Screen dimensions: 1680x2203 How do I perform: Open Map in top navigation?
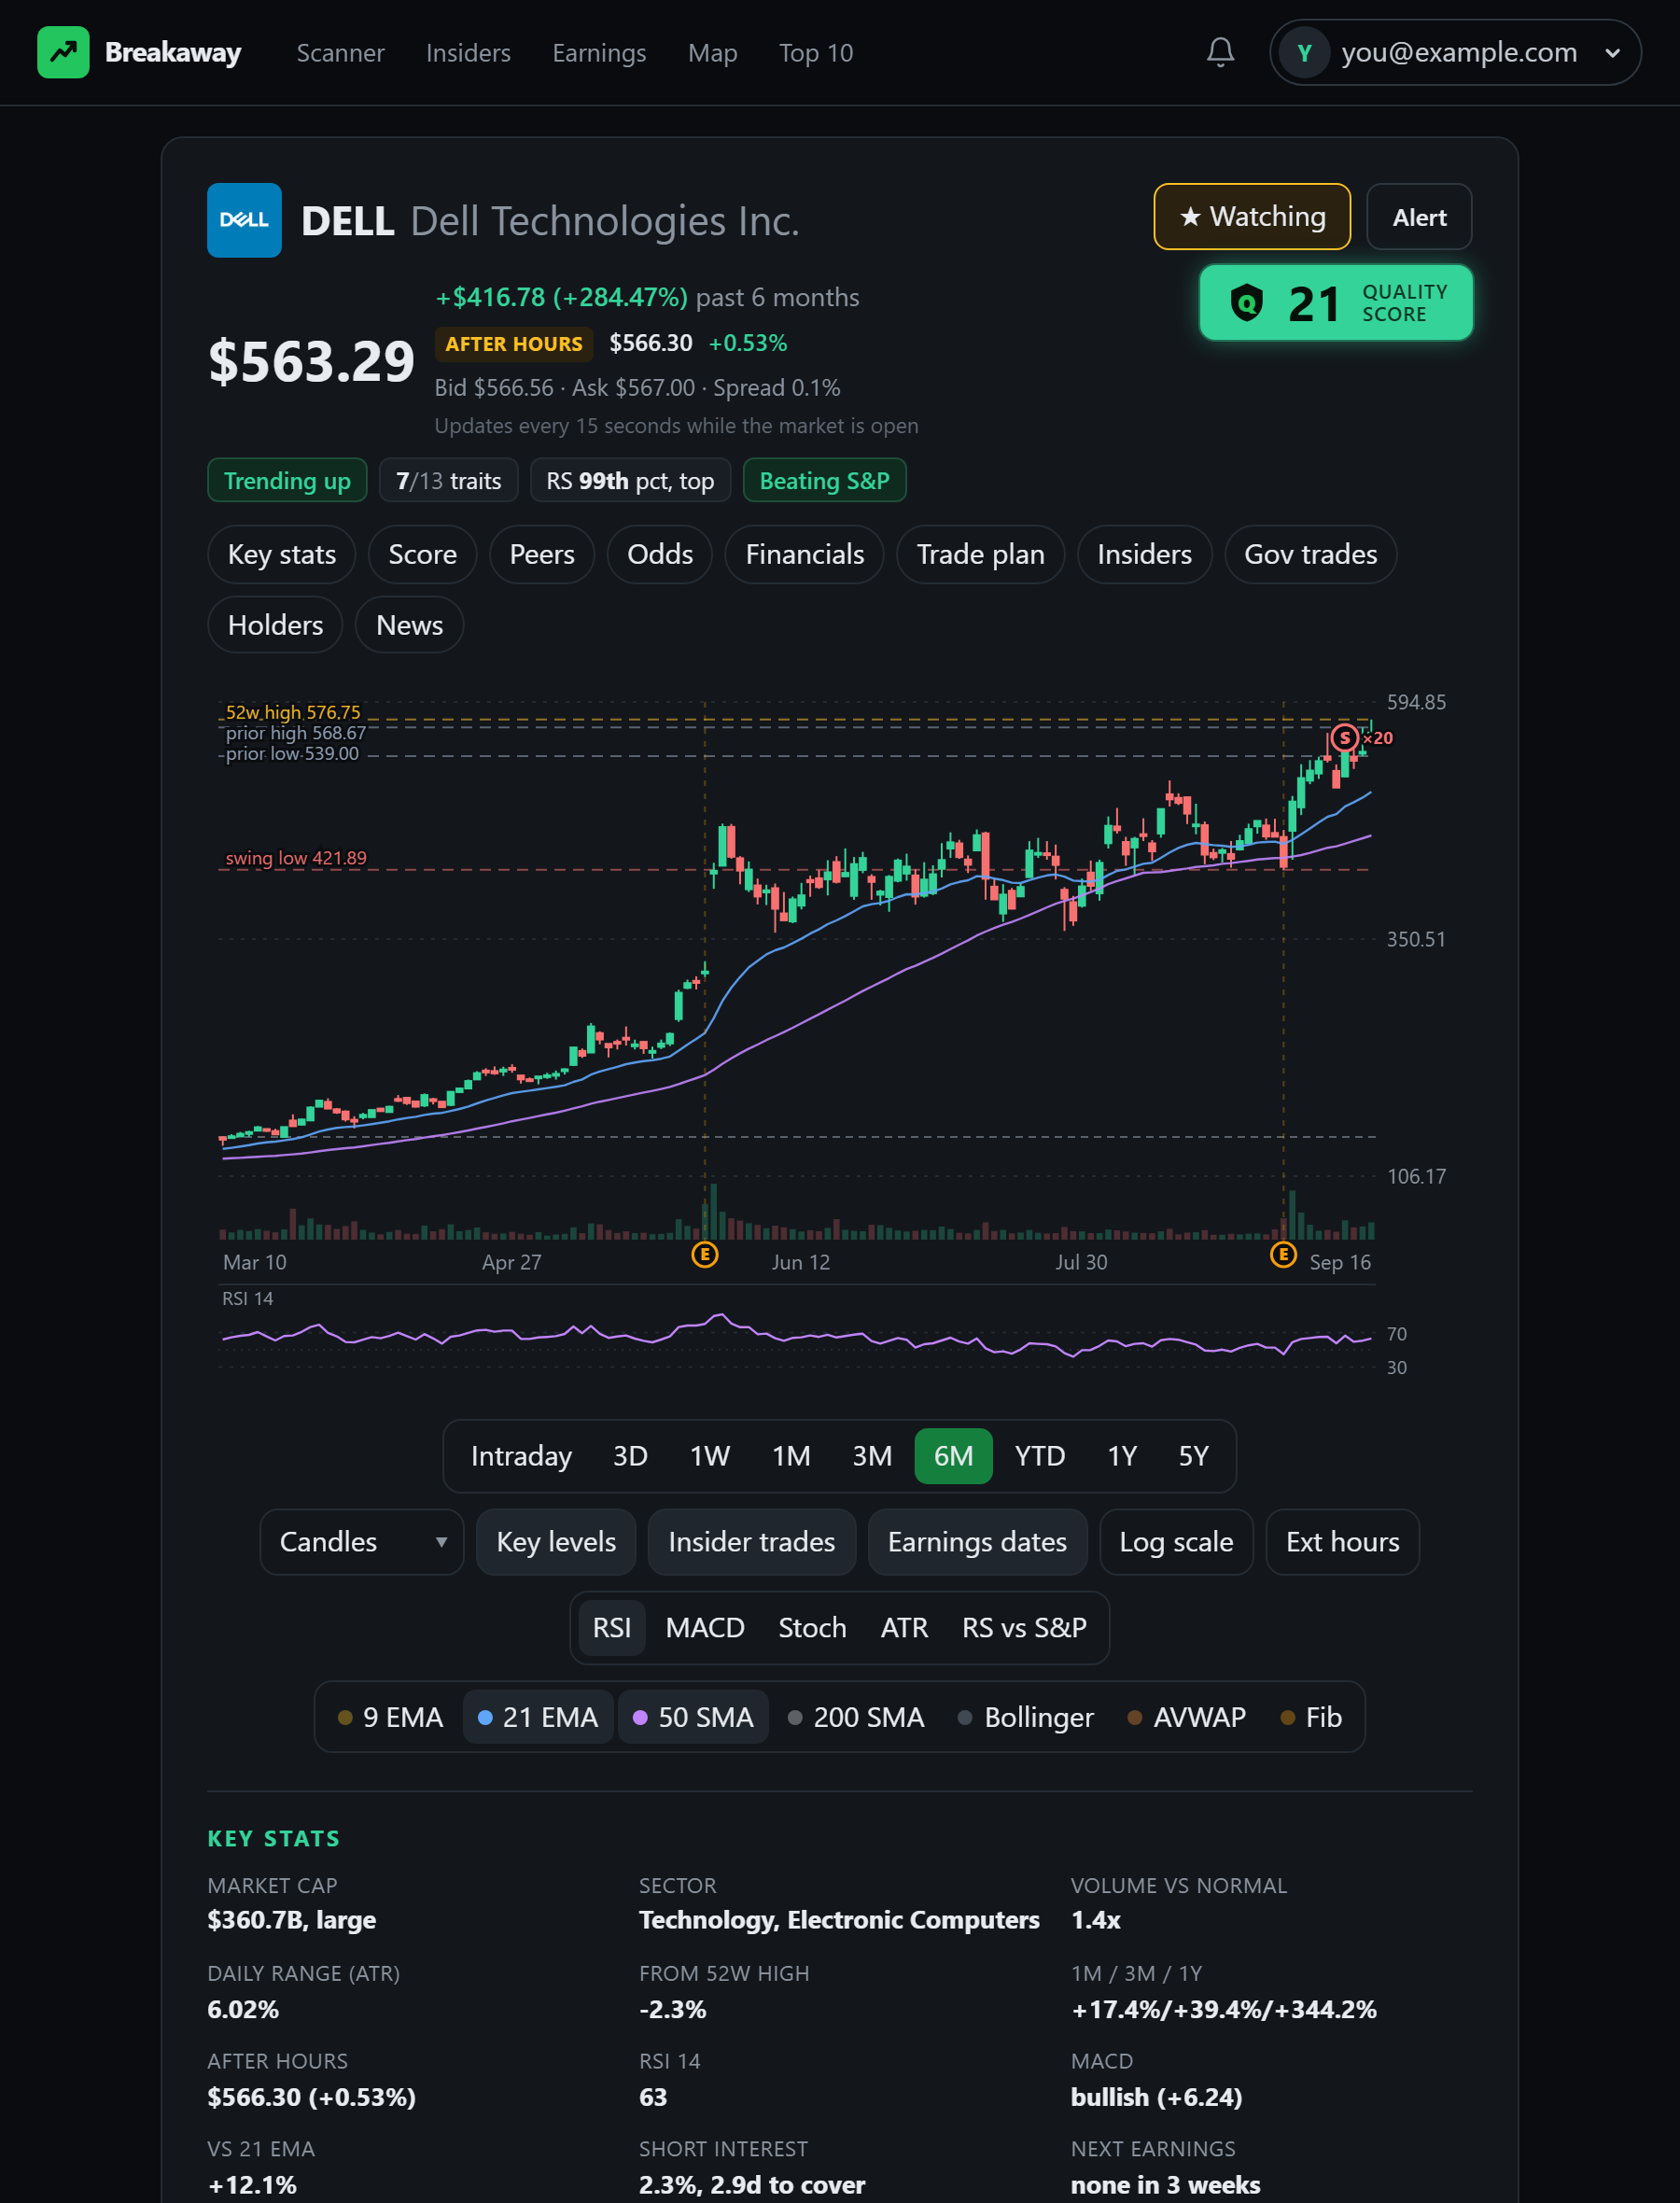(x=712, y=53)
